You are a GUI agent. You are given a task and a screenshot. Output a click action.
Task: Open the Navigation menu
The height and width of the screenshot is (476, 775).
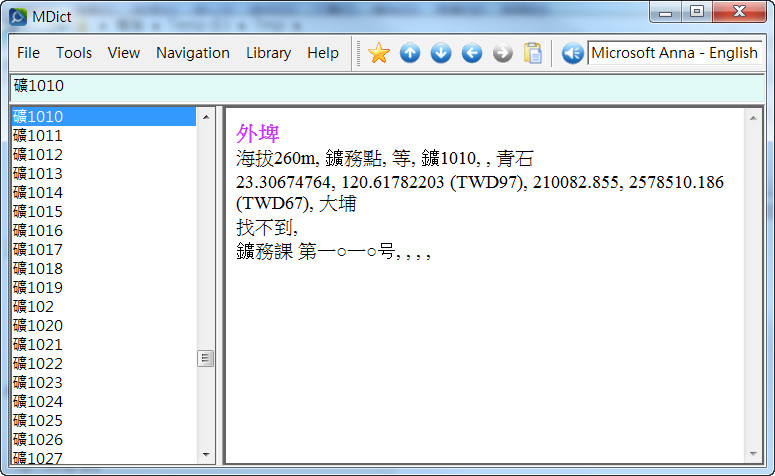193,53
